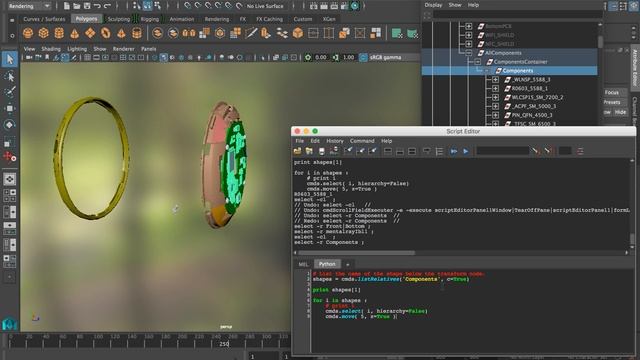
Task: Create a polygon cone from shelf
Action: pos(75,33)
